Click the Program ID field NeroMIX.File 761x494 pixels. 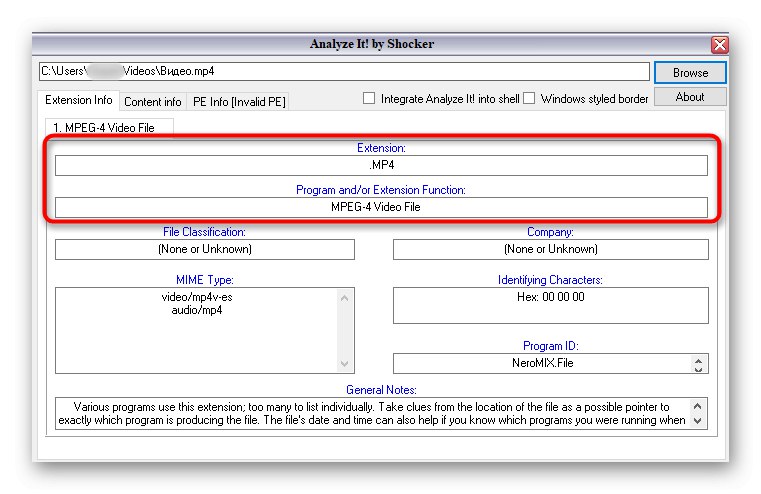pos(551,363)
